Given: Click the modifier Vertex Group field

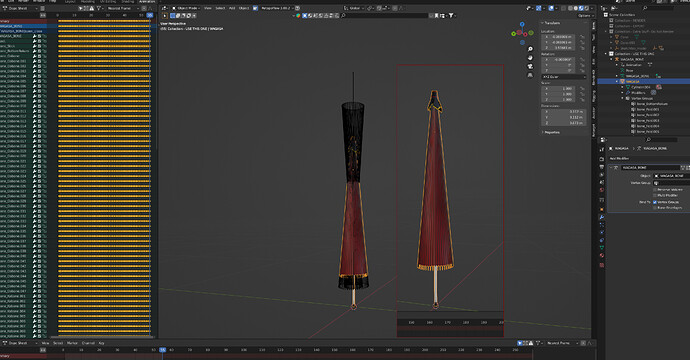Looking at the screenshot, I should click(672, 183).
